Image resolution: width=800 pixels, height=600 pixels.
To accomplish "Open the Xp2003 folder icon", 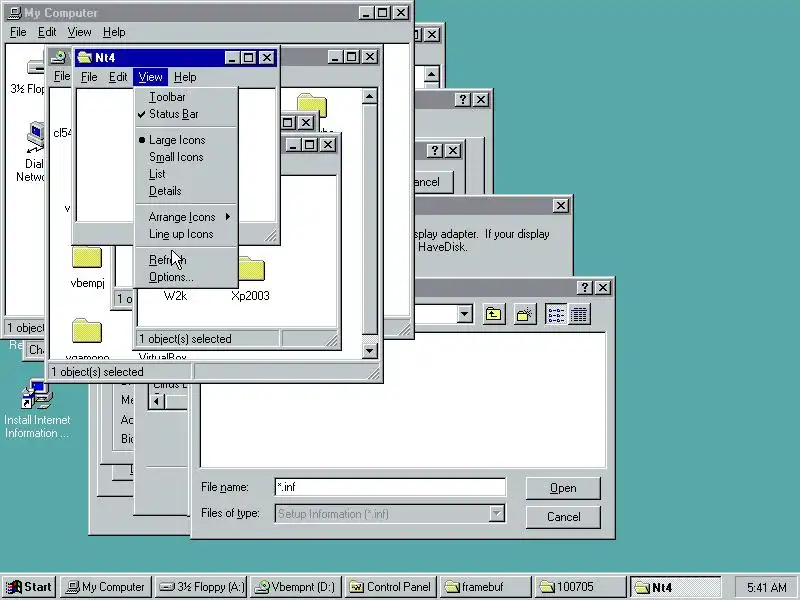I will (x=252, y=269).
